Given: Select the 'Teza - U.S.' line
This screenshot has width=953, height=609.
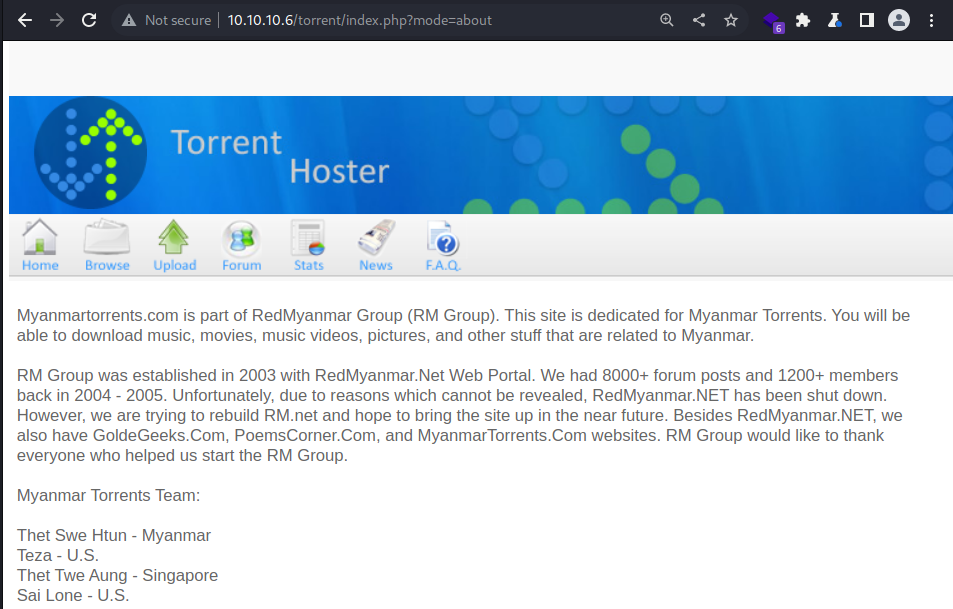Looking at the screenshot, I should coord(58,556).
